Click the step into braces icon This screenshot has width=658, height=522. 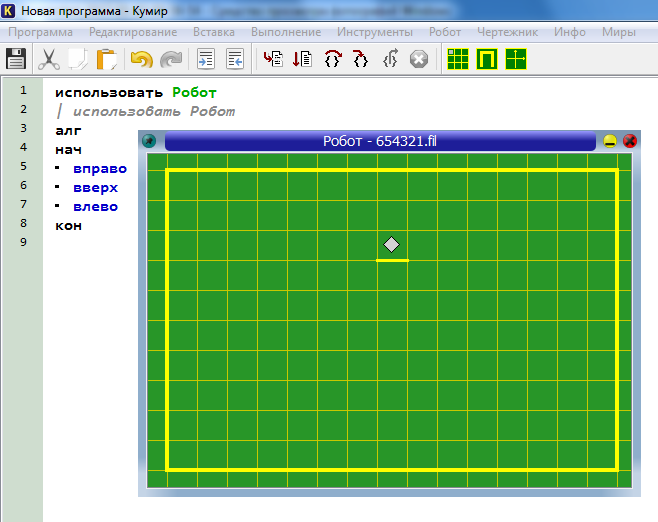tap(360, 59)
